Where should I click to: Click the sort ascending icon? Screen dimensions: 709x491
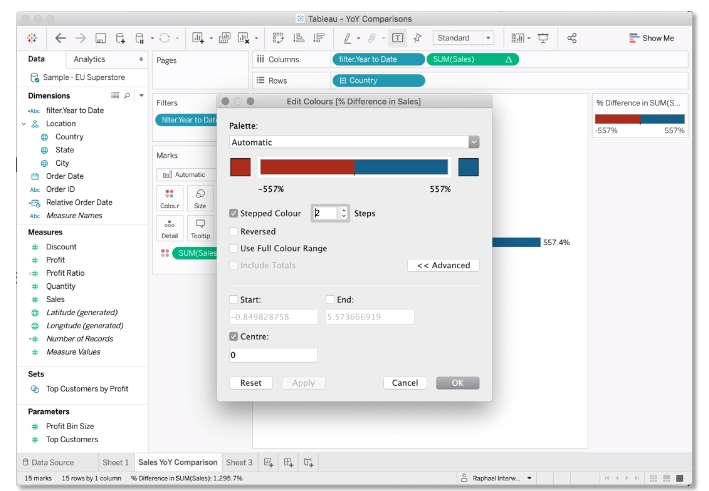pyautogui.click(x=298, y=38)
